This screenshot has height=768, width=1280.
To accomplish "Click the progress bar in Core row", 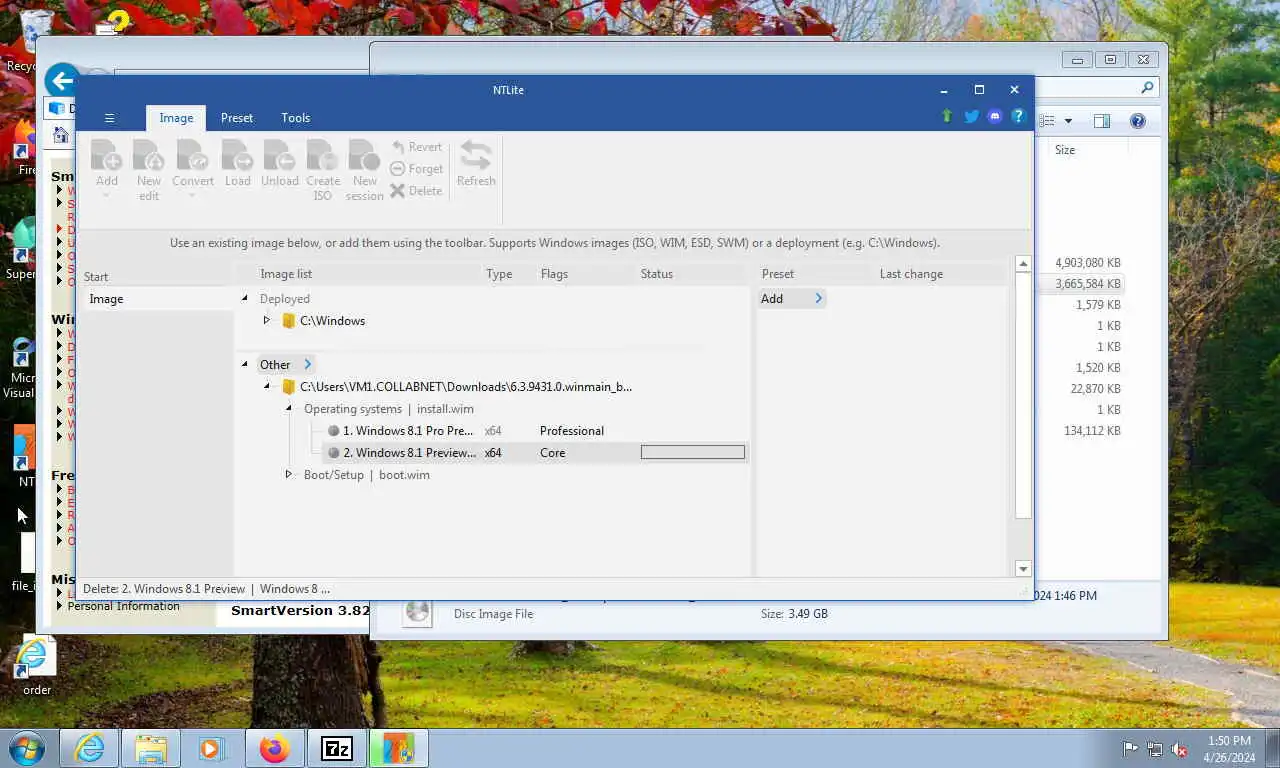I will coord(693,453).
